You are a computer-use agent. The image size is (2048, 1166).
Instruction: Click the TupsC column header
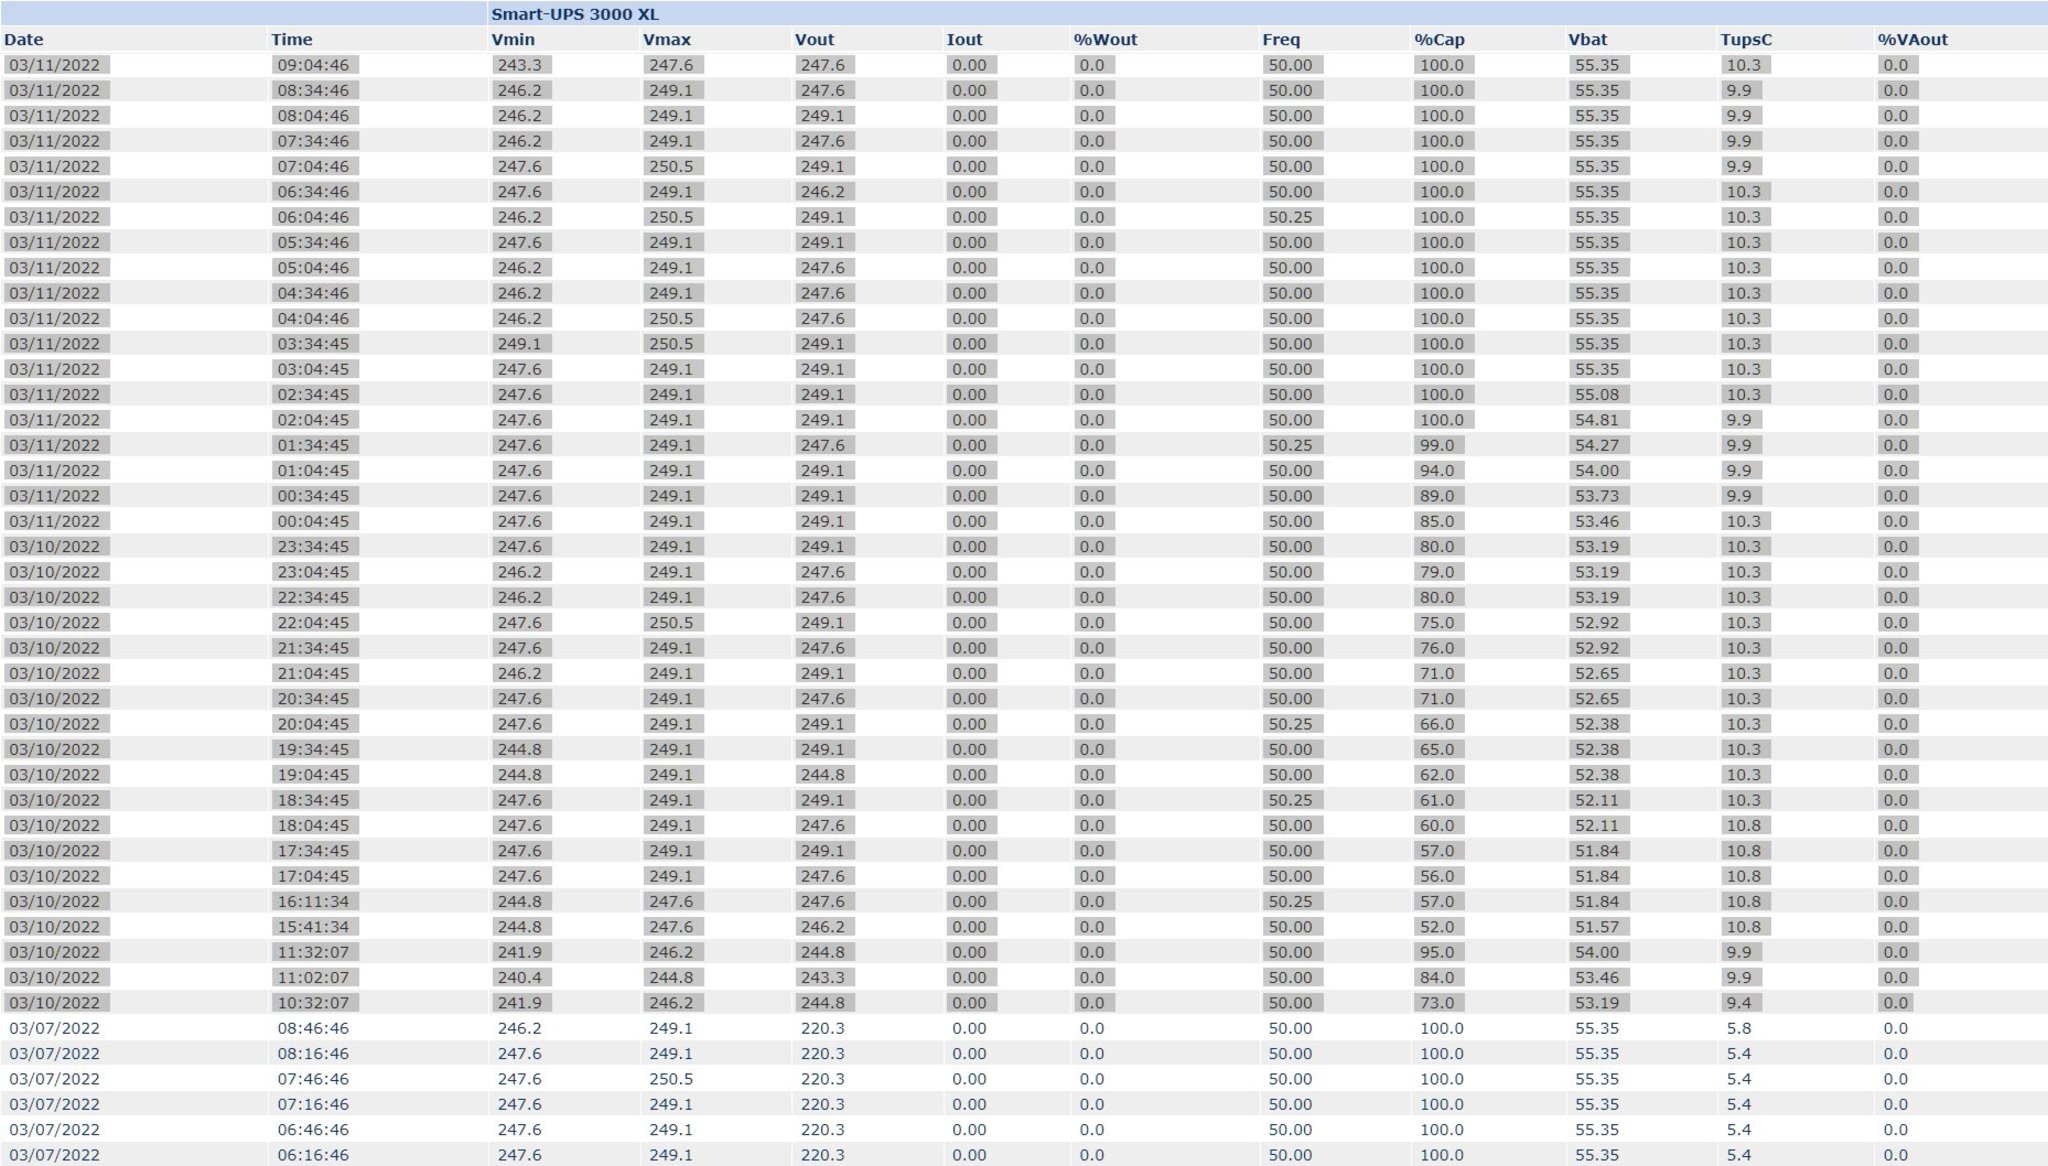click(1746, 40)
